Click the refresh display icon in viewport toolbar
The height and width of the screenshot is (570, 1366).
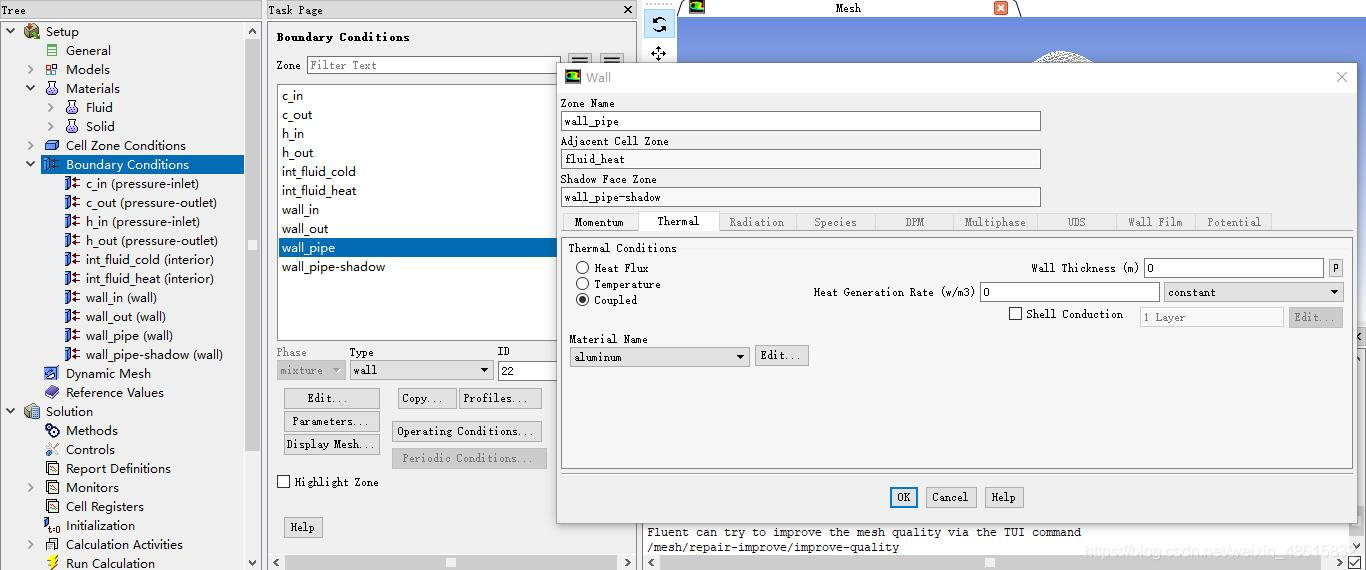tap(658, 24)
